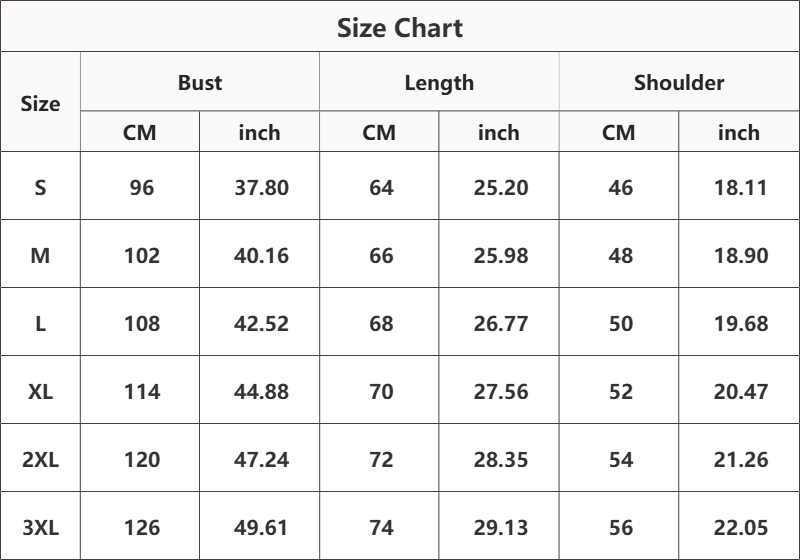Click the 49.61 inch bust cell
The width and height of the screenshot is (800, 560).
260,526
